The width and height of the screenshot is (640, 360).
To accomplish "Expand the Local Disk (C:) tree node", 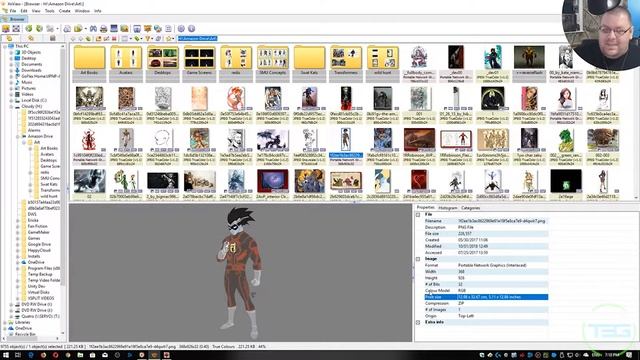I will 11,100.
